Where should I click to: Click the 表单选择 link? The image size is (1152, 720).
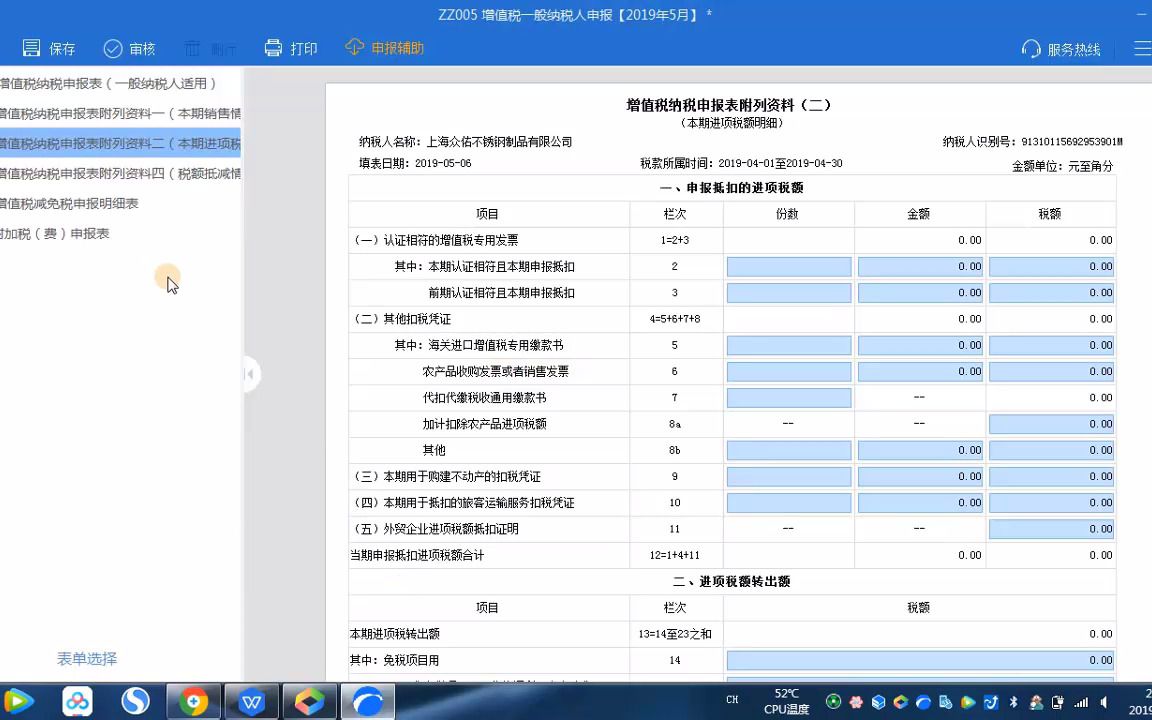(86, 659)
